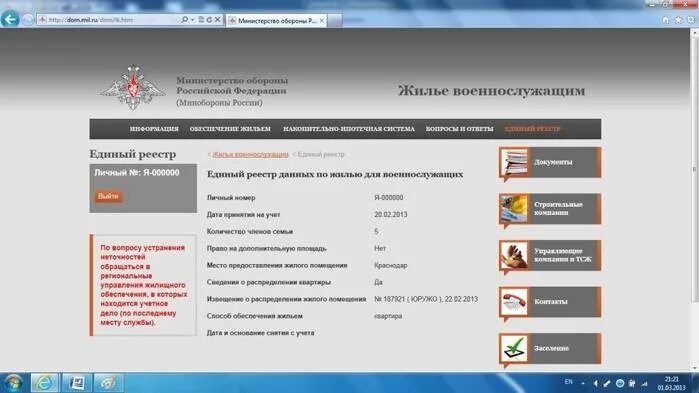Click the compatibility view icon in address bar
This screenshot has height=393, width=699.
click(x=201, y=20)
